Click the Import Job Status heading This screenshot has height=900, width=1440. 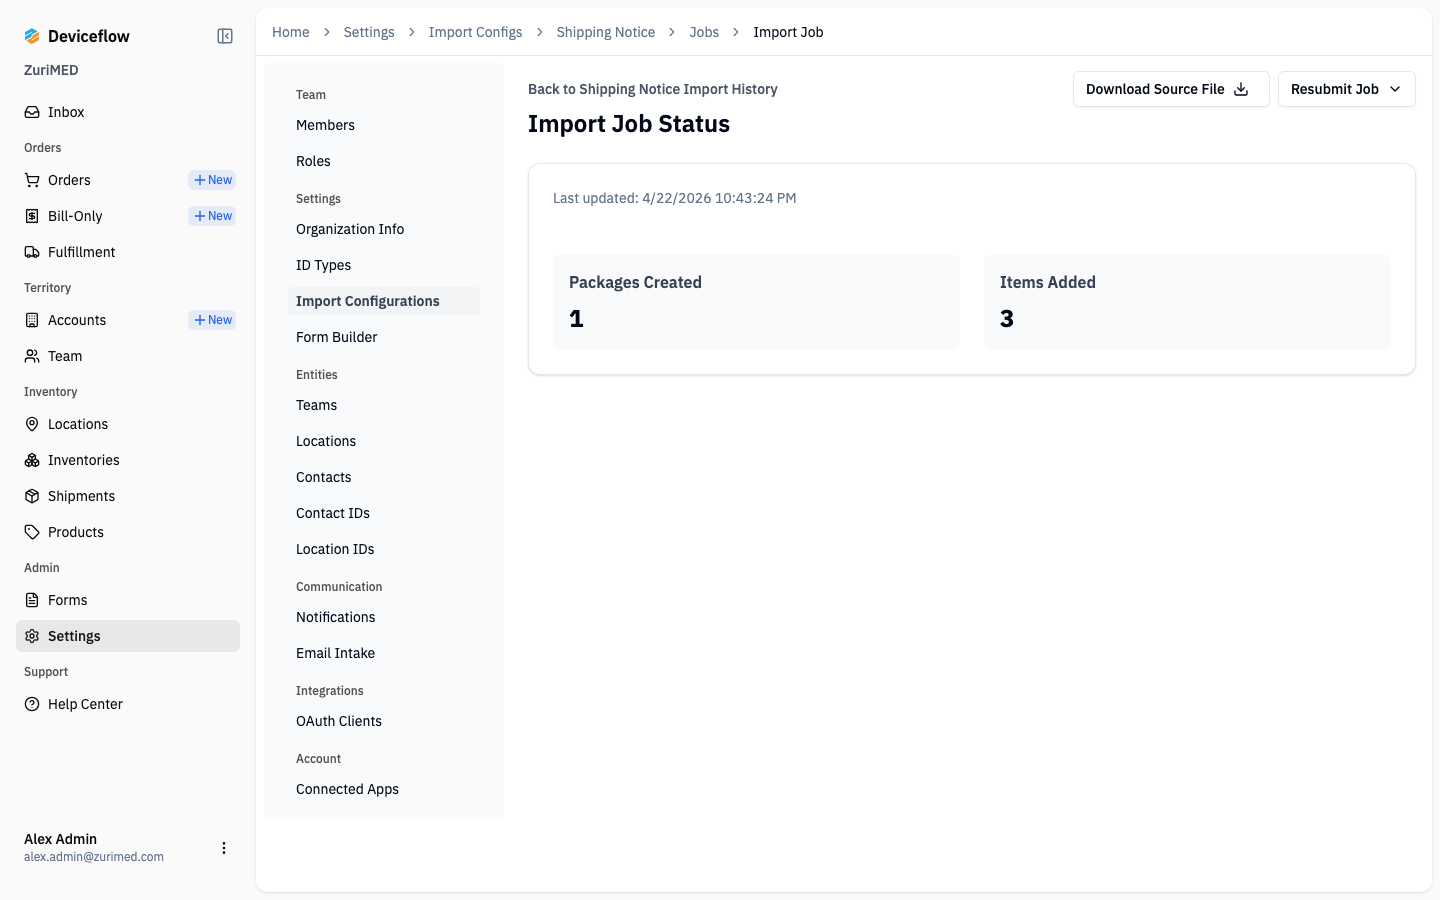pyautogui.click(x=629, y=124)
